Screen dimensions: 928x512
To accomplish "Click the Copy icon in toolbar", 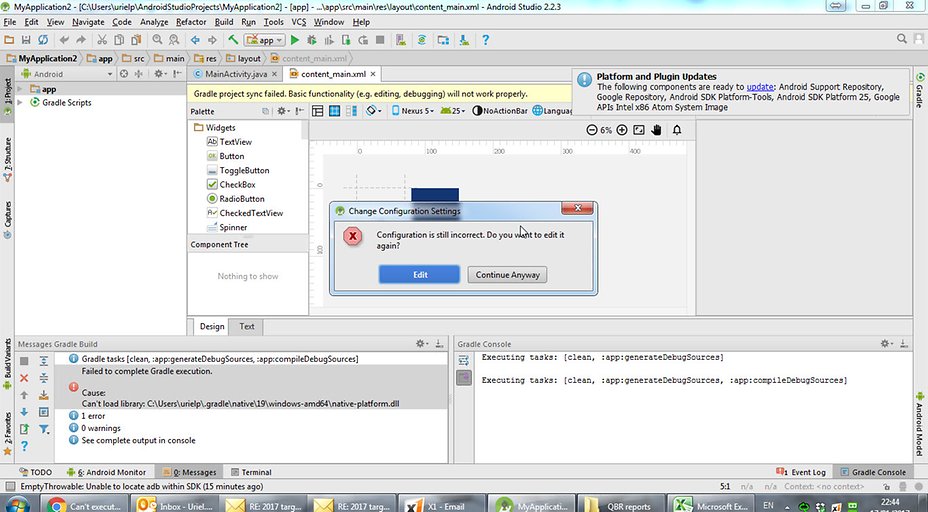I will click(119, 40).
